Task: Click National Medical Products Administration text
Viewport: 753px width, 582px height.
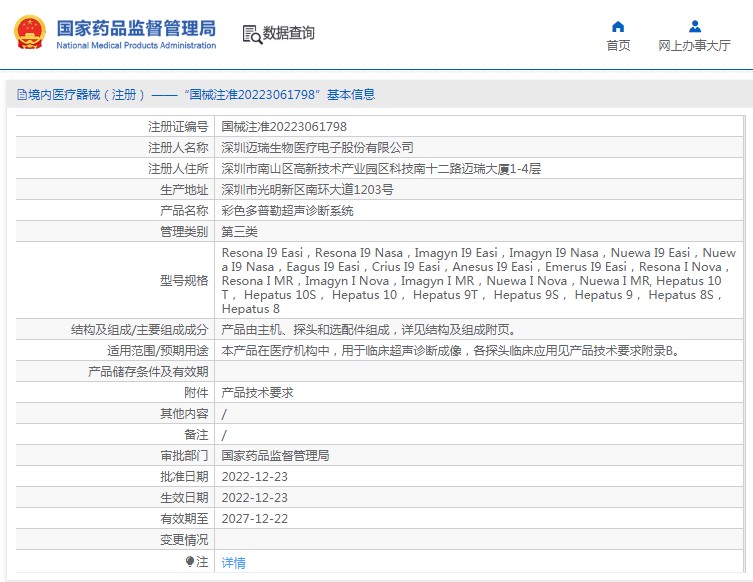Action: tap(136, 46)
